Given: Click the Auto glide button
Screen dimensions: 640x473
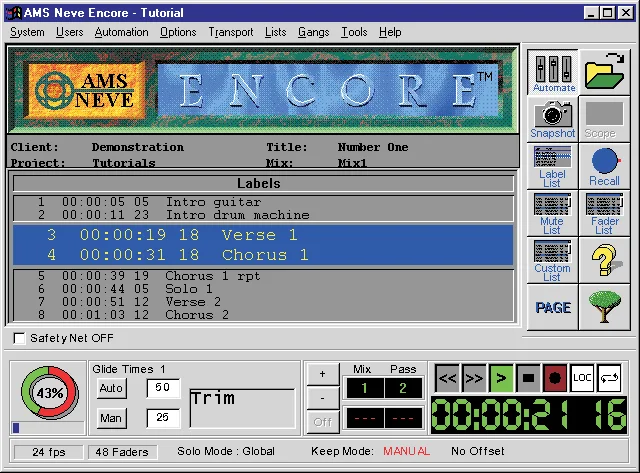Looking at the screenshot, I should click(111, 388).
